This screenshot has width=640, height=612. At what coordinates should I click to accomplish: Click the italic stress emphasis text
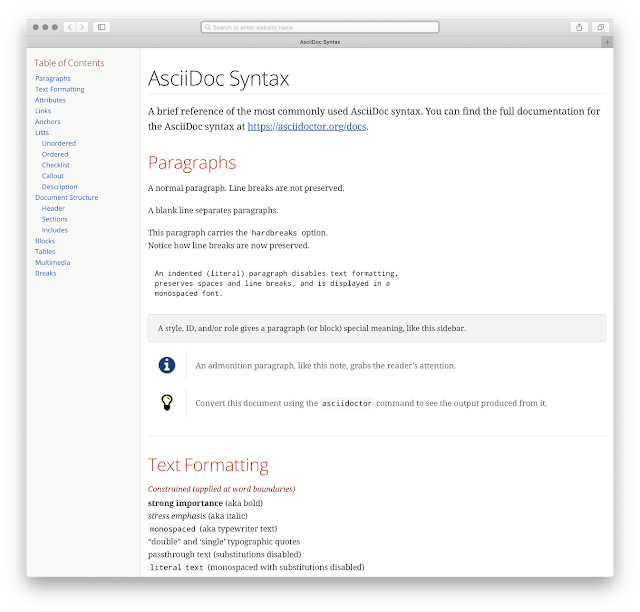(x=177, y=516)
